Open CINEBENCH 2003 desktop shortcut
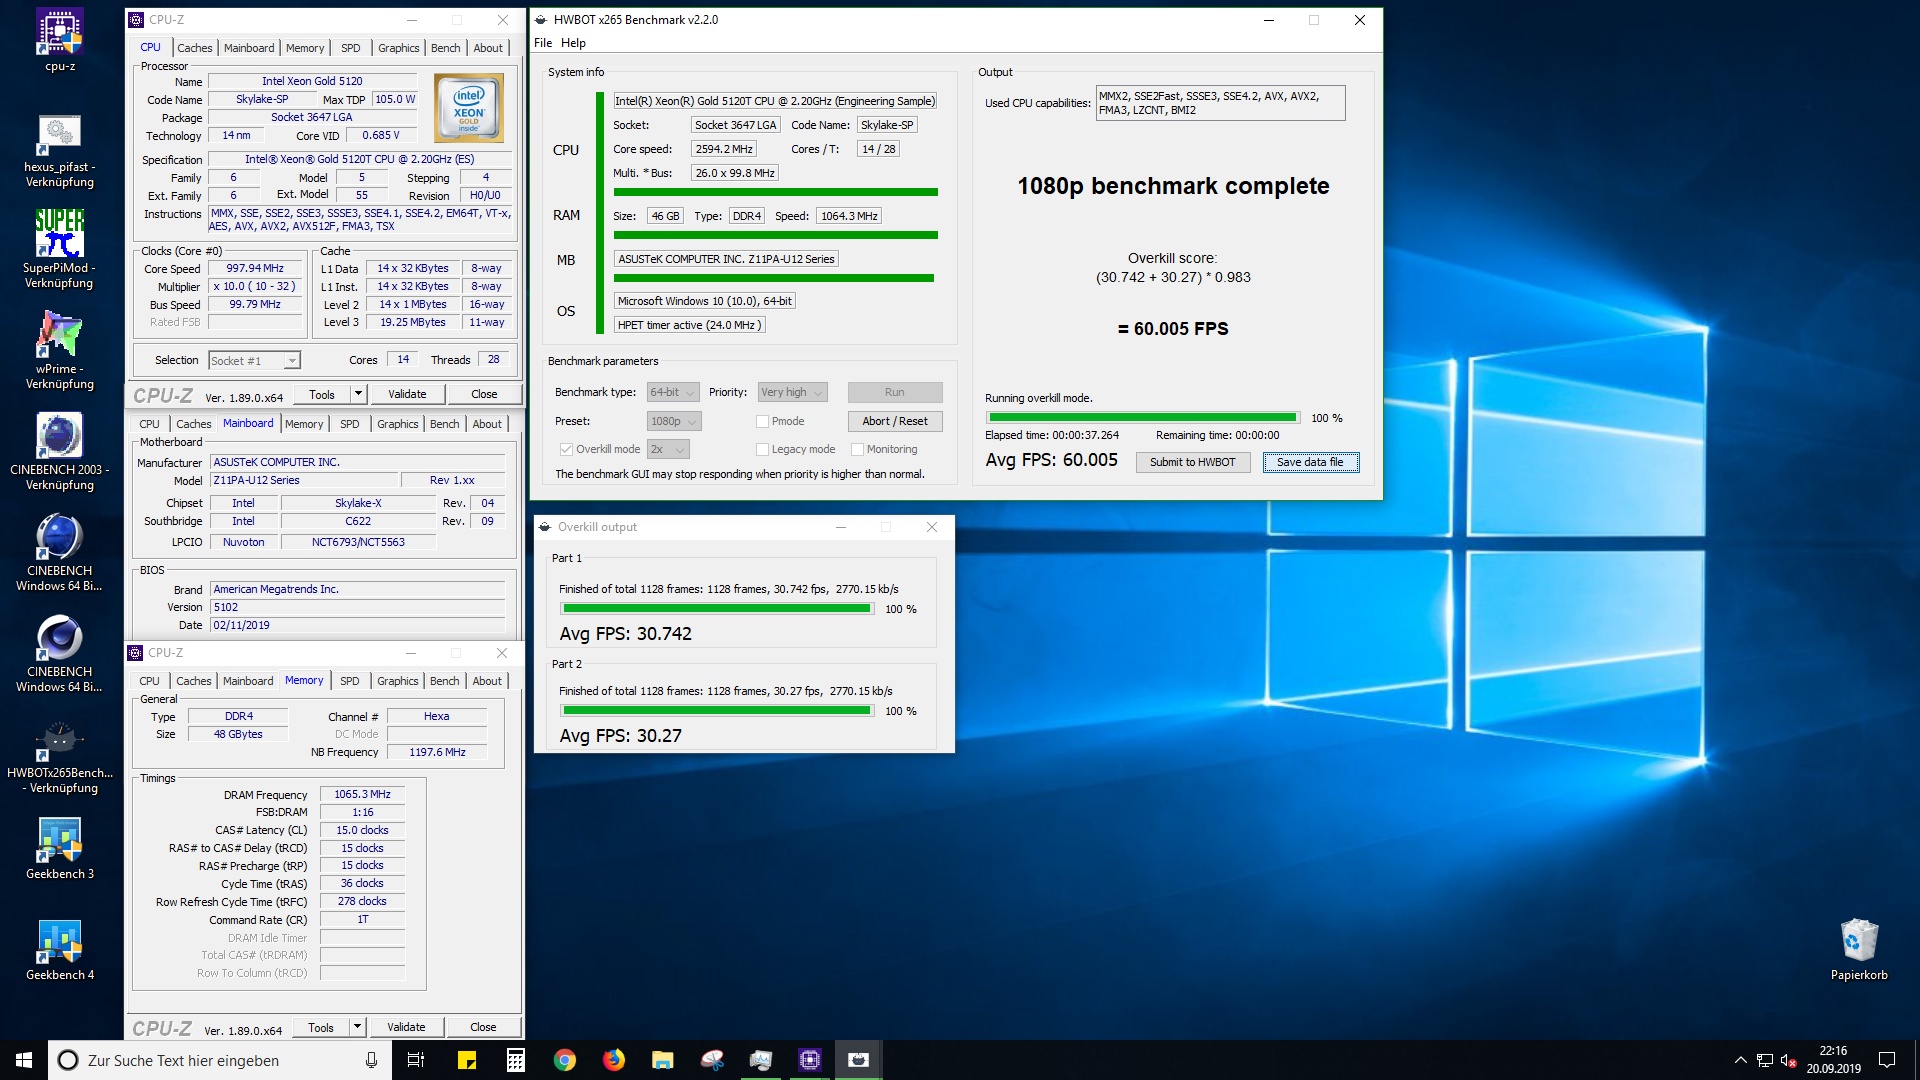1920x1080 pixels. point(60,451)
